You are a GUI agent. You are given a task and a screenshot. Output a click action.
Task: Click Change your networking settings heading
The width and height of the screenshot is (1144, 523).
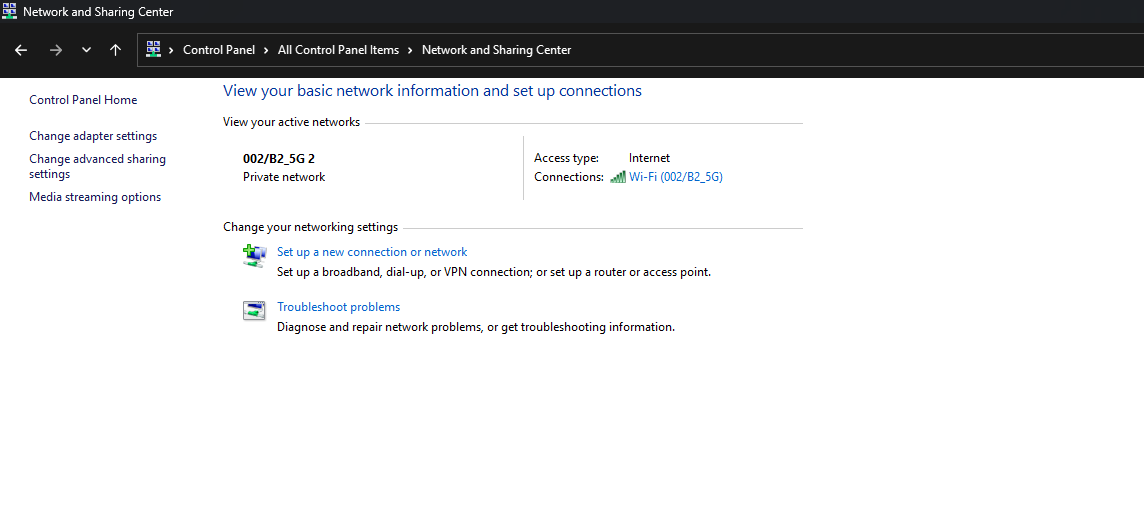pyautogui.click(x=311, y=227)
